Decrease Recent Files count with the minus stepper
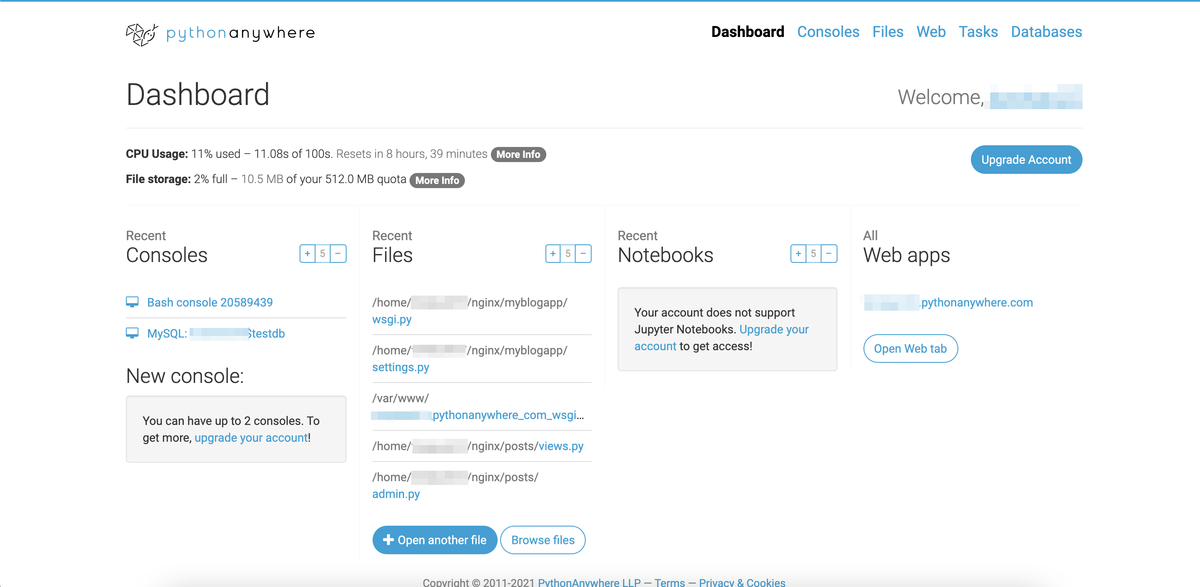The height and width of the screenshot is (587, 1200). click(x=583, y=253)
